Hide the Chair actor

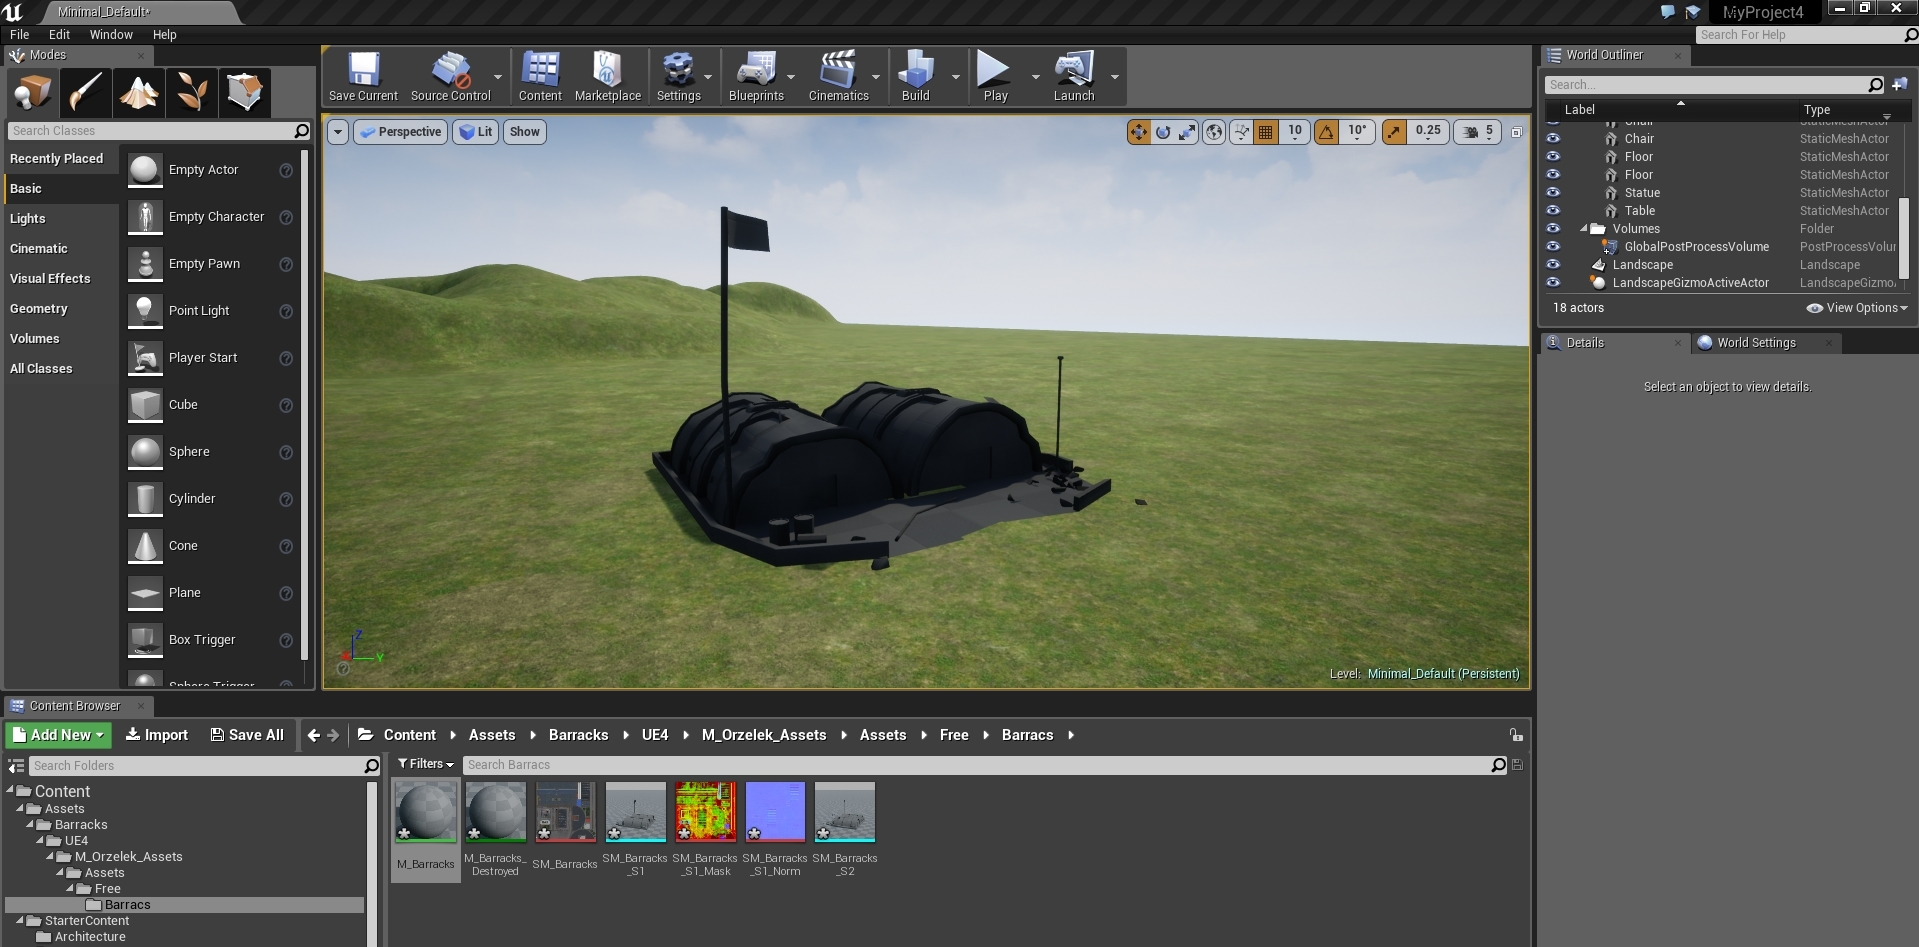(1553, 139)
